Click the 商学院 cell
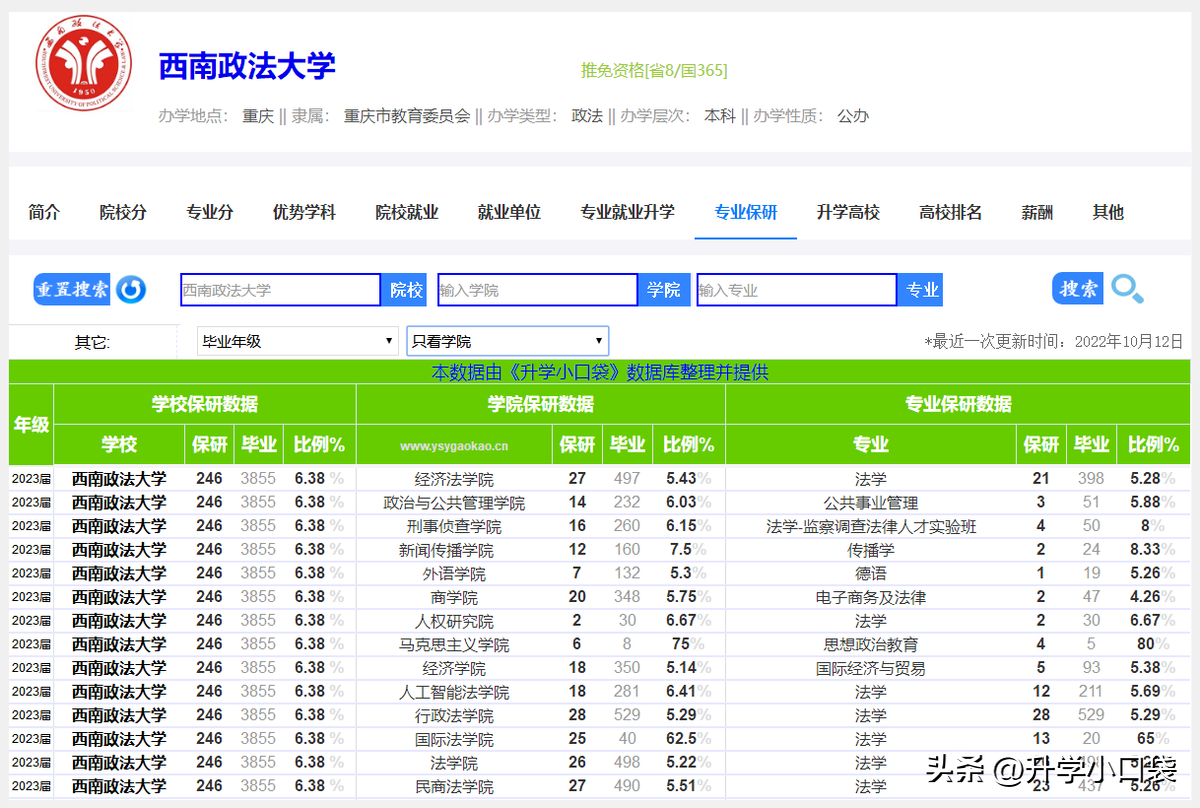The width and height of the screenshot is (1200, 808). (x=454, y=597)
